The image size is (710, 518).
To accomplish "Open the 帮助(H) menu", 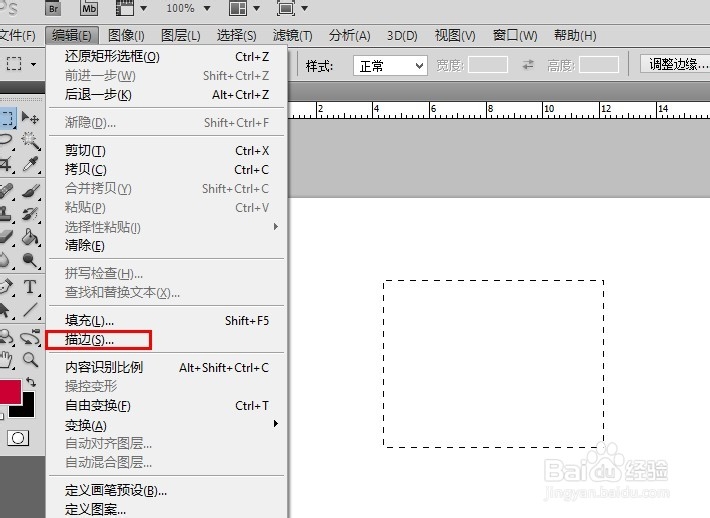I will 575,35.
